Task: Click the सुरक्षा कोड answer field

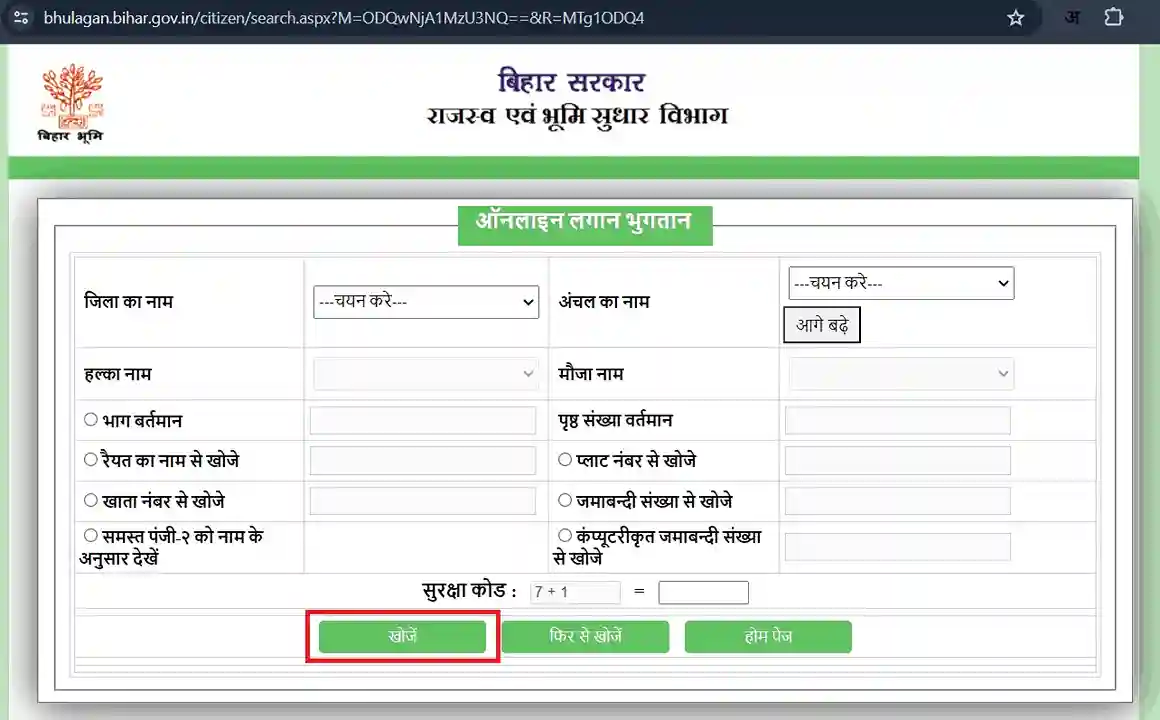Action: pyautogui.click(x=704, y=592)
